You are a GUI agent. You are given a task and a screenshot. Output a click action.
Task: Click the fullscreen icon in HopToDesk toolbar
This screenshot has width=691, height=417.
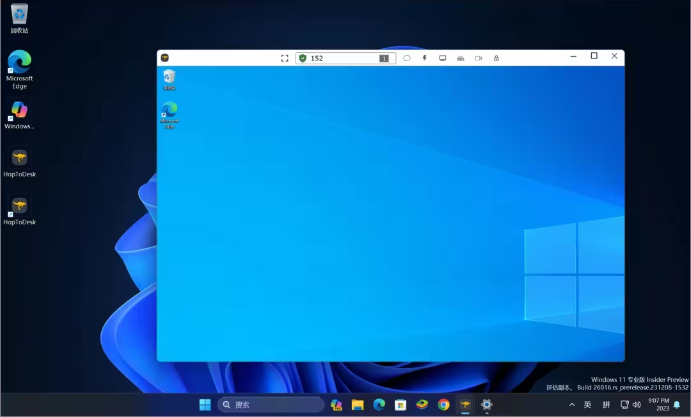[285, 58]
